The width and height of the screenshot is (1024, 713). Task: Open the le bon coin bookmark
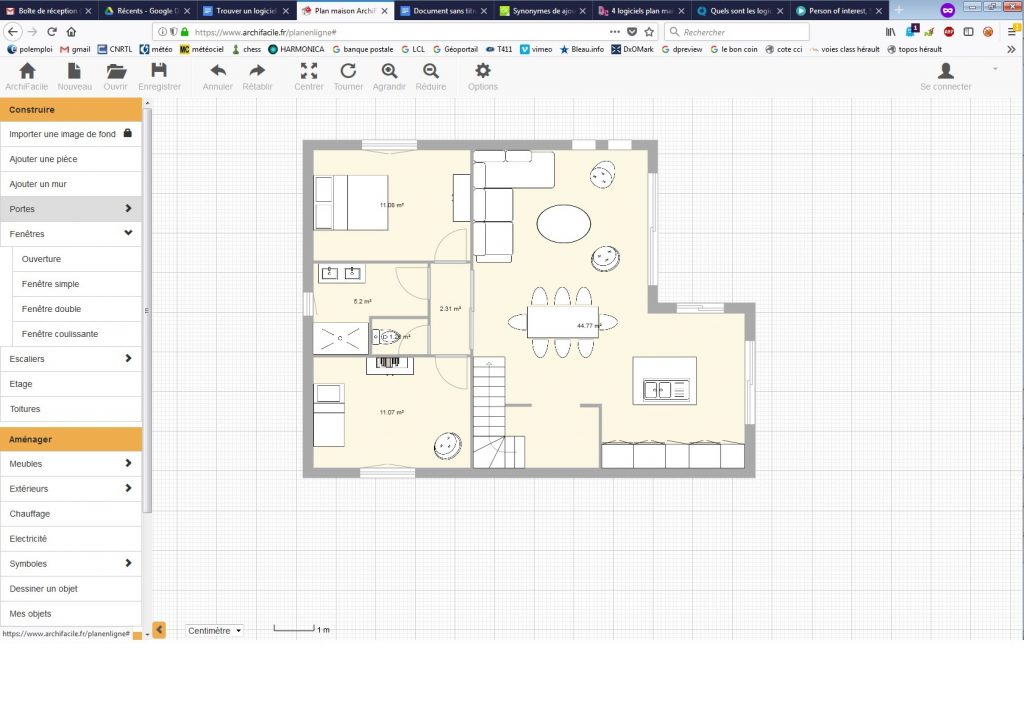pos(734,49)
